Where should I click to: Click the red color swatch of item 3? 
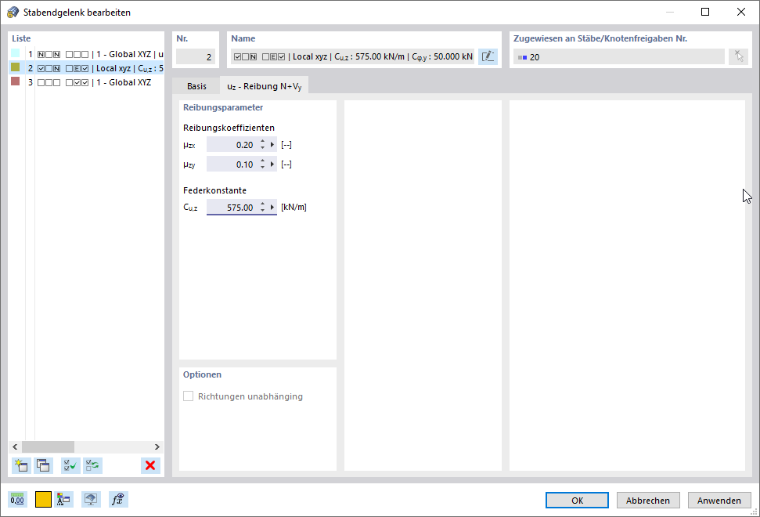pyautogui.click(x=16, y=81)
